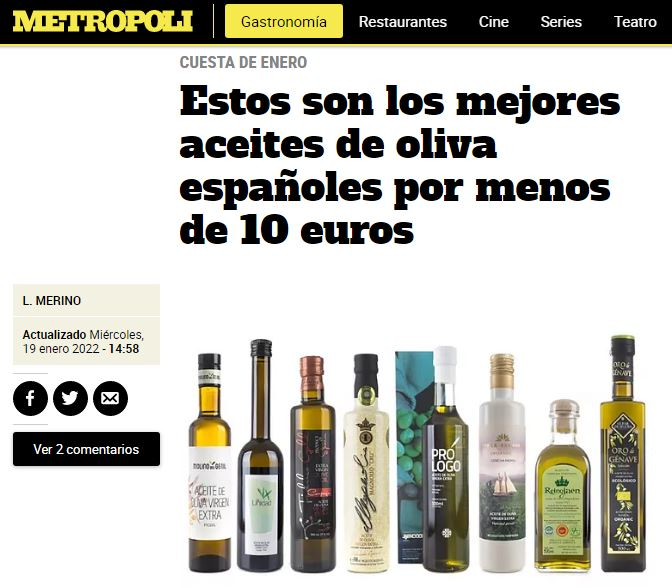Image resolution: width=672 pixels, height=588 pixels.
Task: Click the Magnasur cream-colored bottle
Action: coord(366,463)
